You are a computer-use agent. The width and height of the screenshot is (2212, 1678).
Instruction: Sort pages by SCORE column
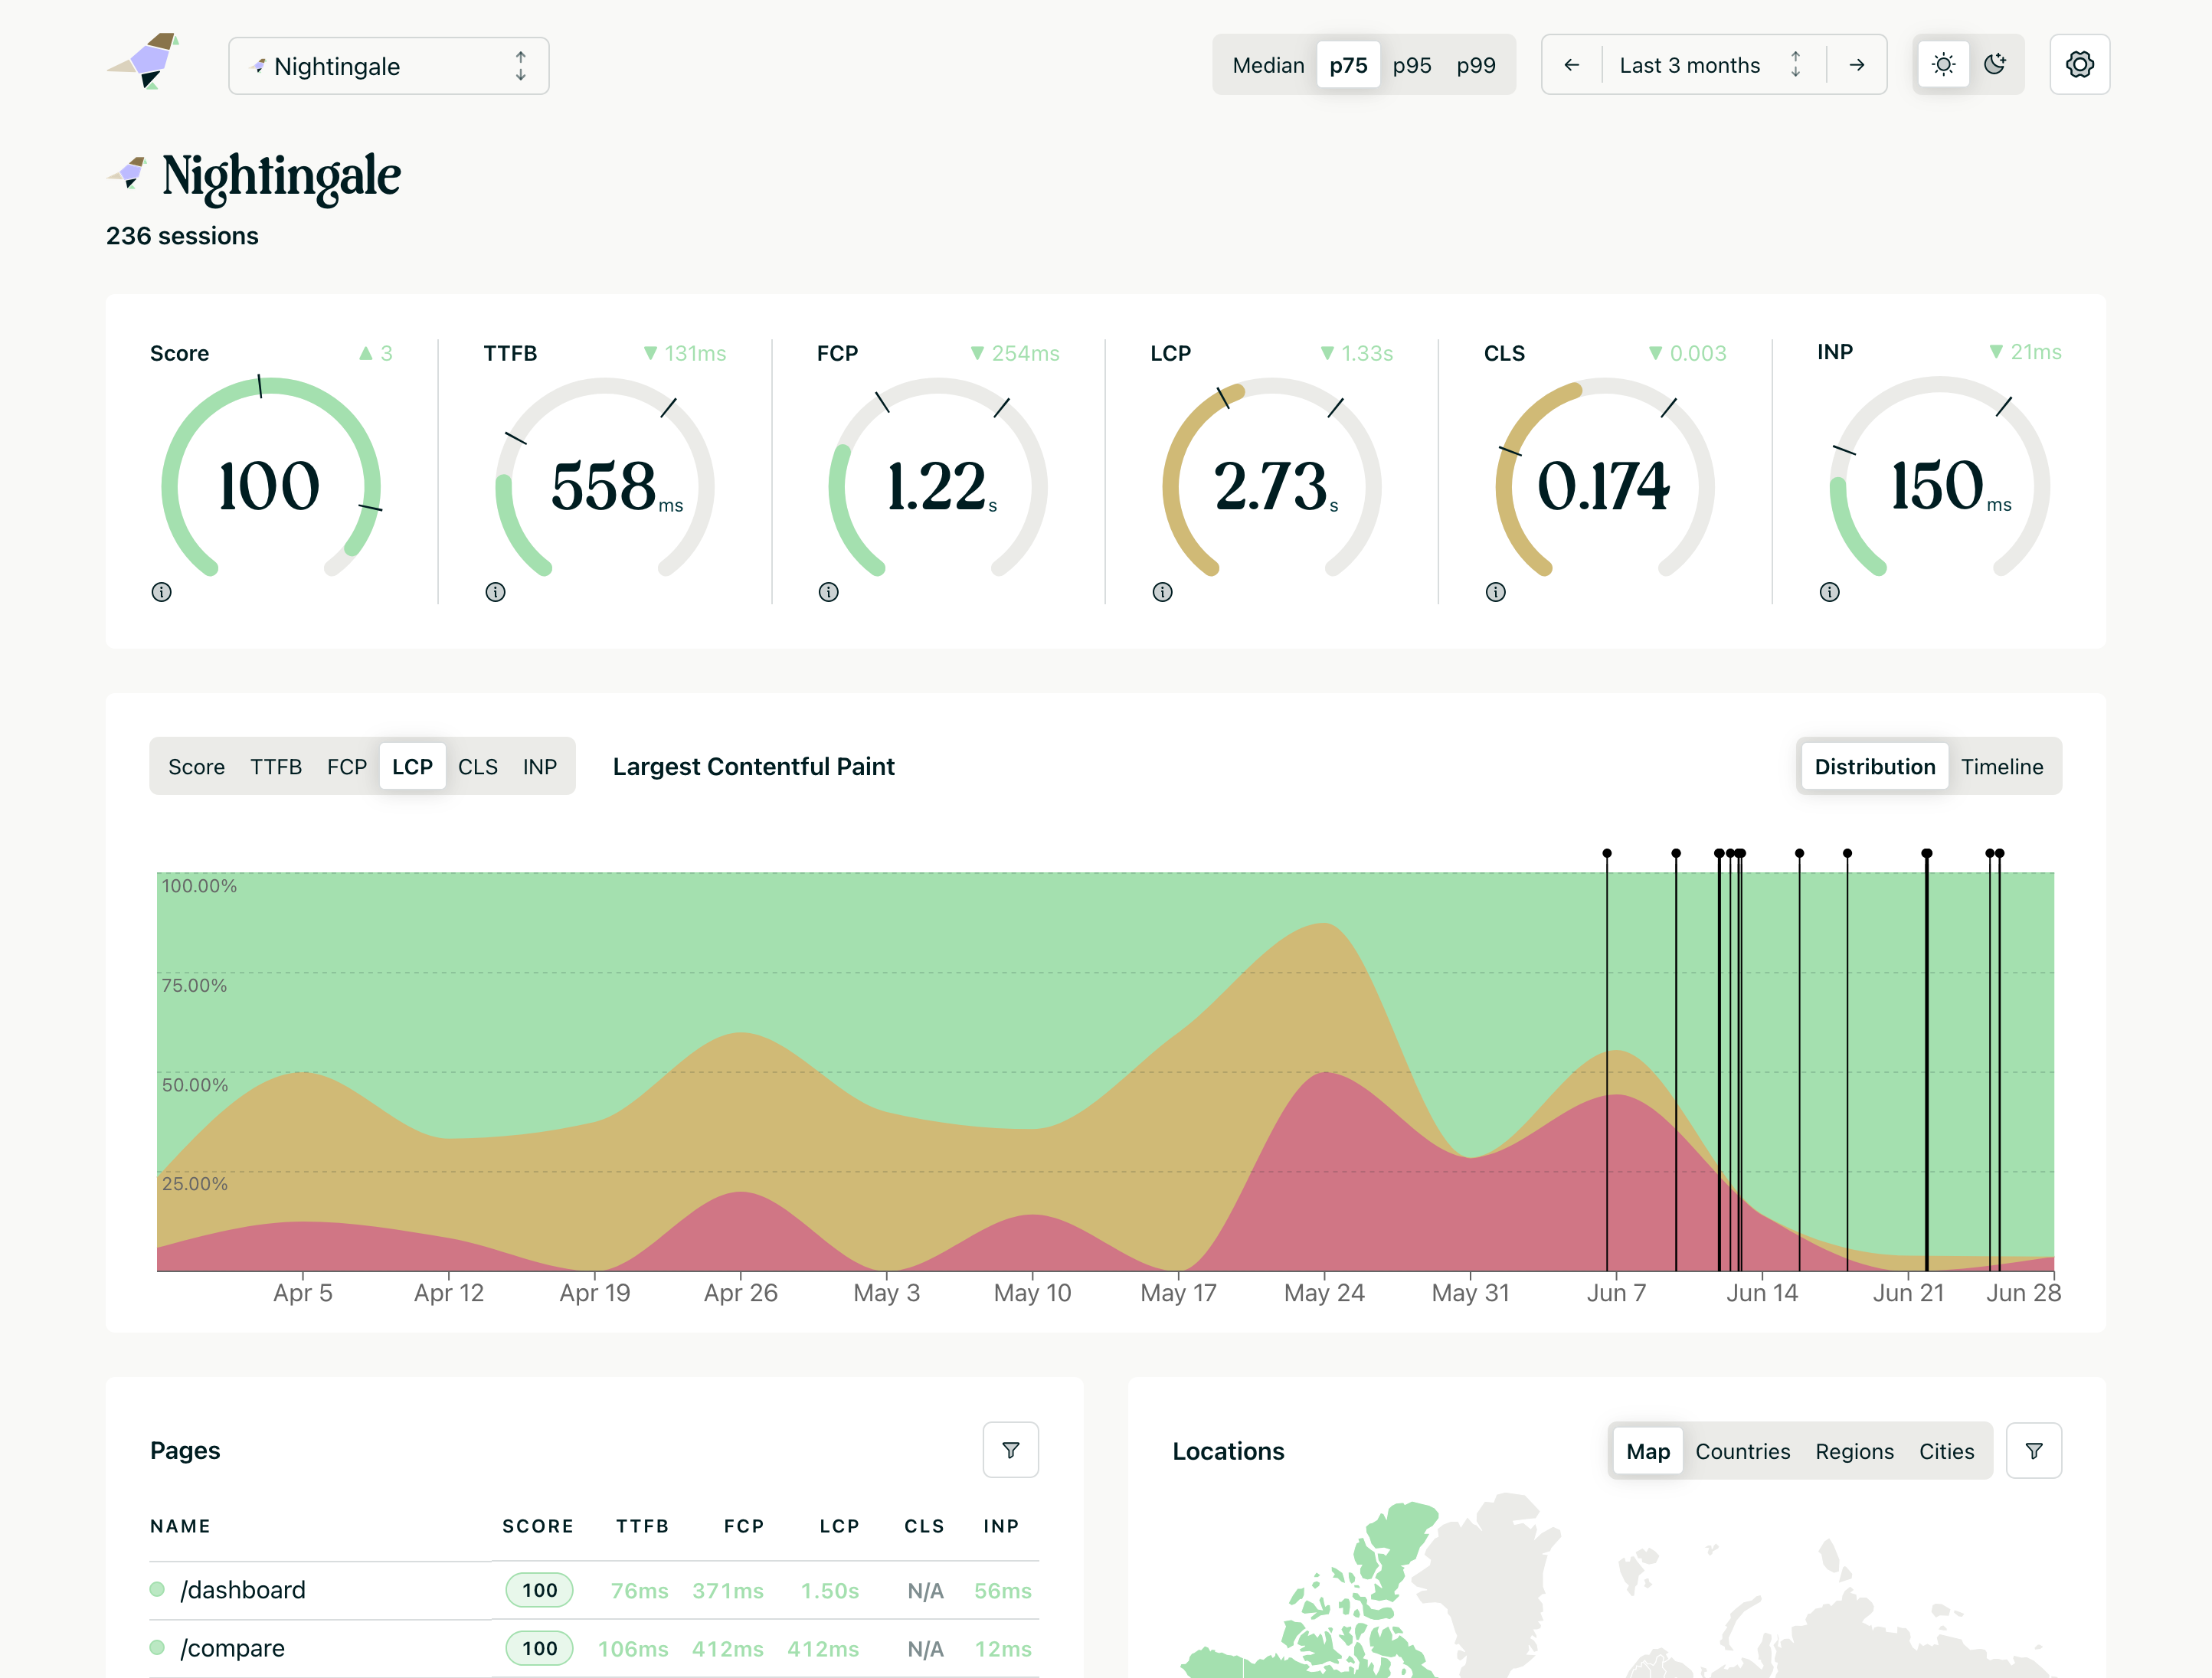[538, 1526]
